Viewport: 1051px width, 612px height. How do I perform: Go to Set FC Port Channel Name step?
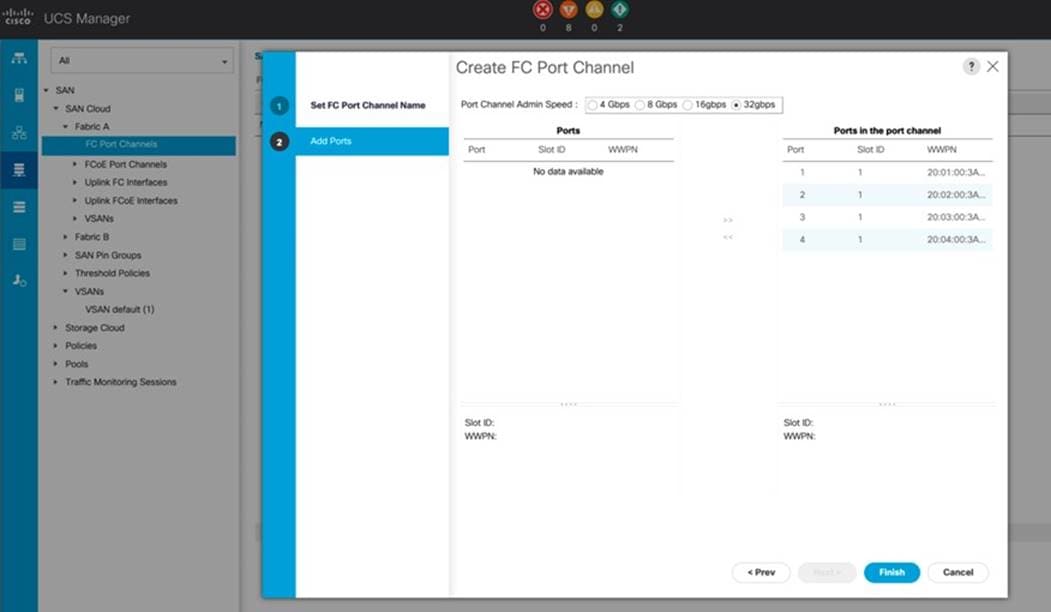click(367, 105)
